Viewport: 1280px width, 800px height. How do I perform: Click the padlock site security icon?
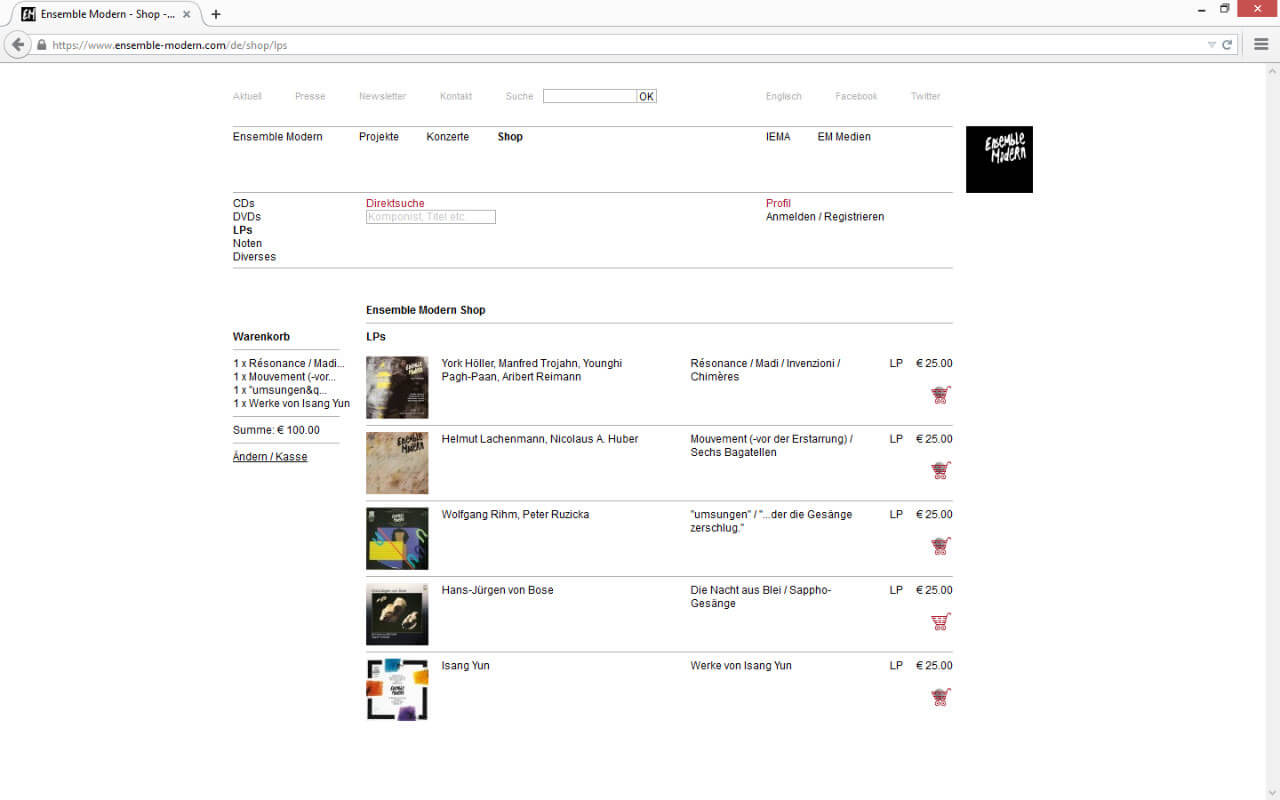[x=42, y=45]
